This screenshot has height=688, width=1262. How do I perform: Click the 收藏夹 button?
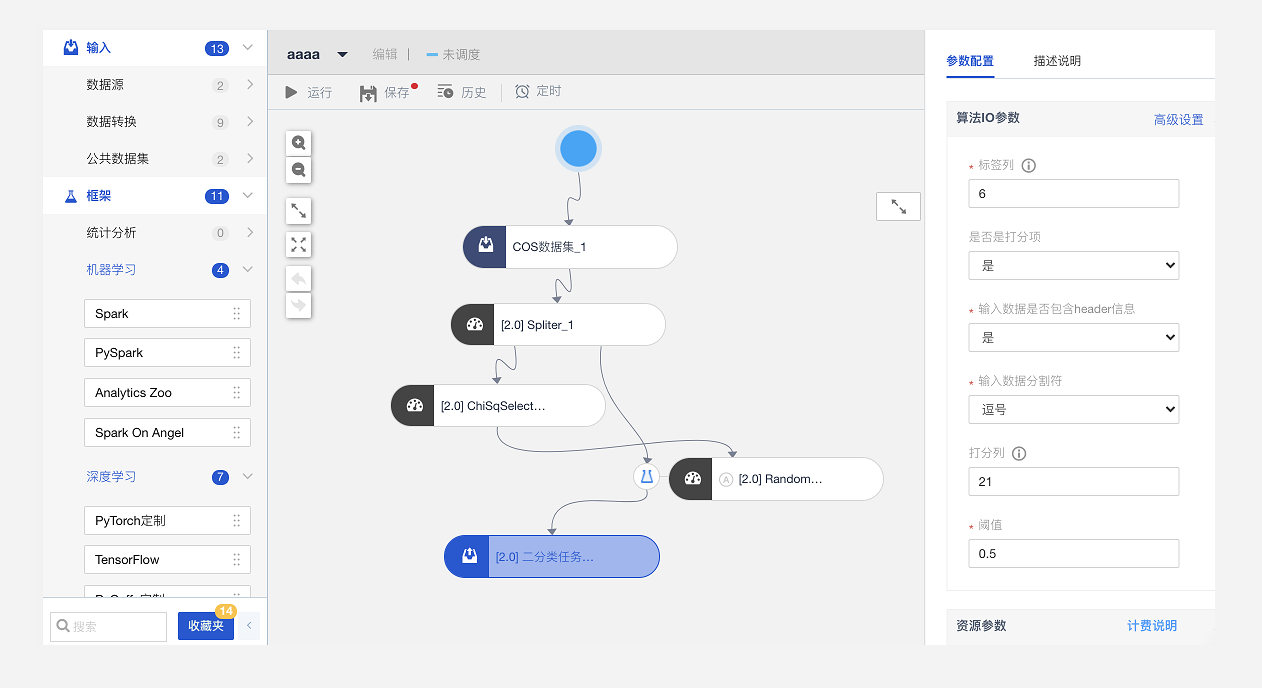[x=206, y=627]
